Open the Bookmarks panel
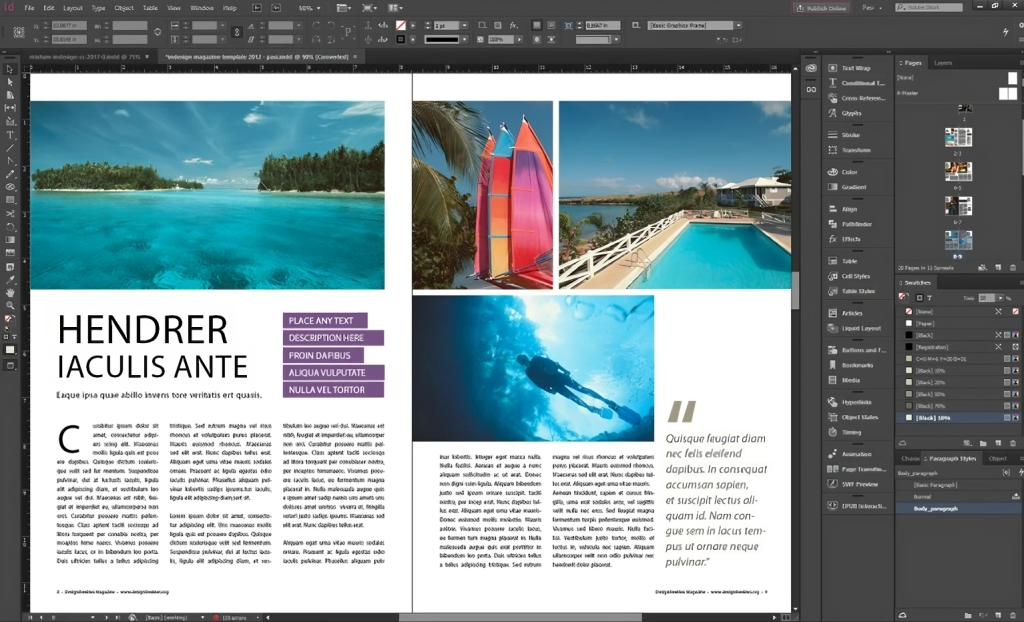 tap(857, 365)
